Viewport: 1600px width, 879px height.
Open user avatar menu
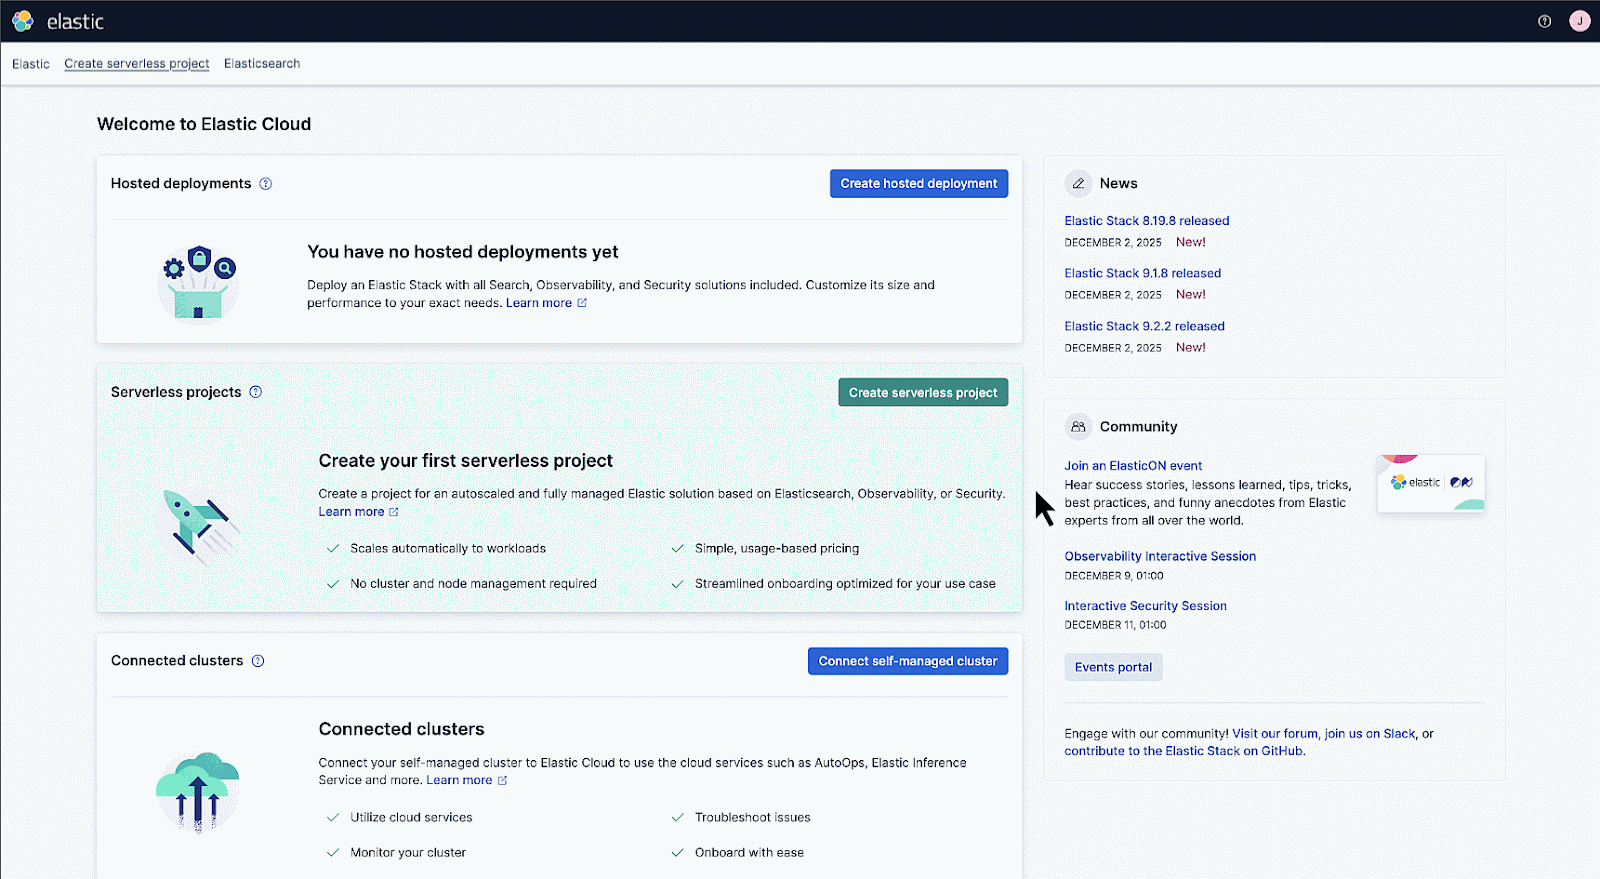click(1579, 21)
